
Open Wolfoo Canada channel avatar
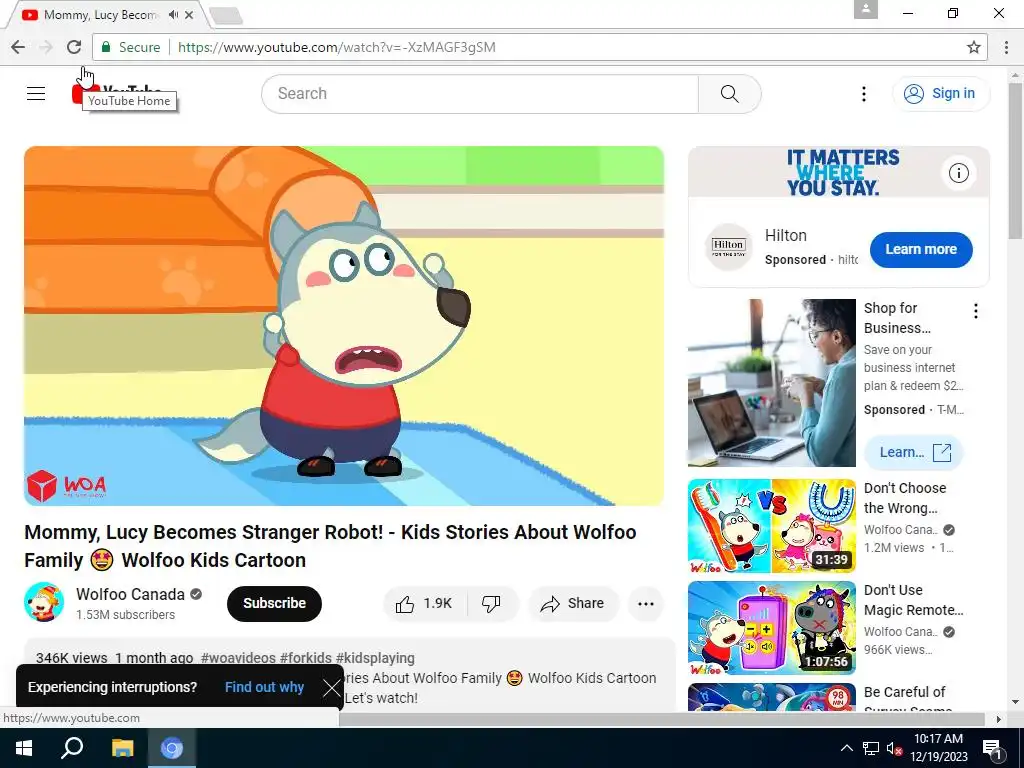click(44, 602)
